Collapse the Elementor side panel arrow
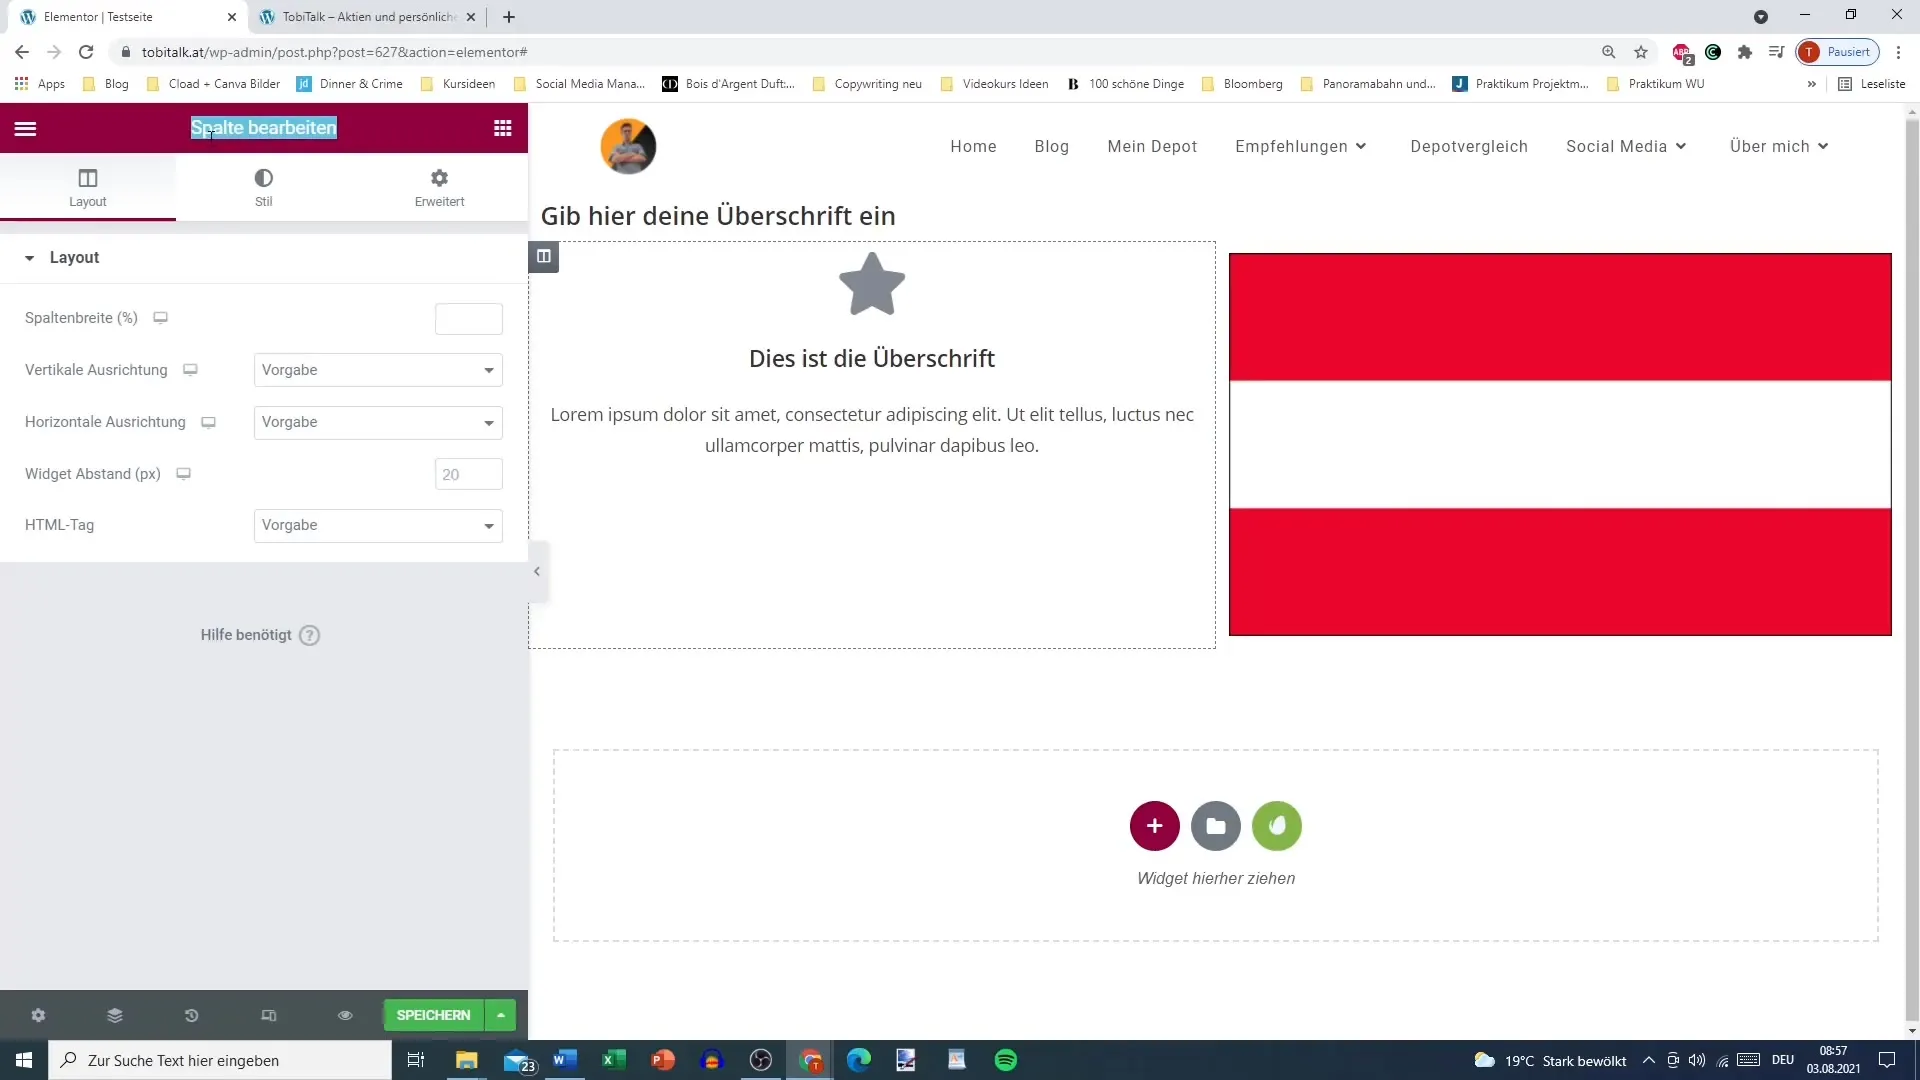Image resolution: width=1920 pixels, height=1080 pixels. click(537, 571)
